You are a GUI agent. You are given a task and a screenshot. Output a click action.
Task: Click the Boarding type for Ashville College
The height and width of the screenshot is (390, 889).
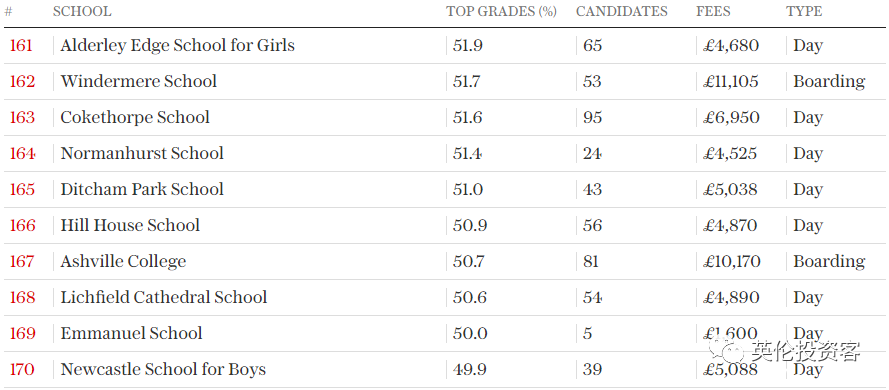click(829, 261)
